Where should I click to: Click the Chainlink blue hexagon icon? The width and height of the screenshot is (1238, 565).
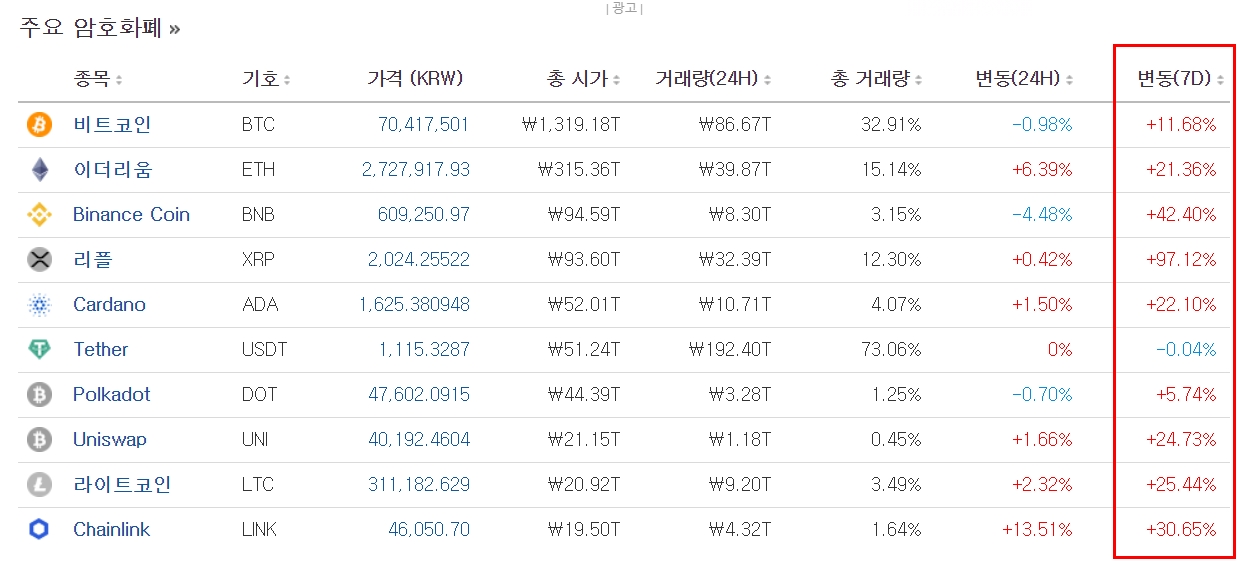pos(39,530)
